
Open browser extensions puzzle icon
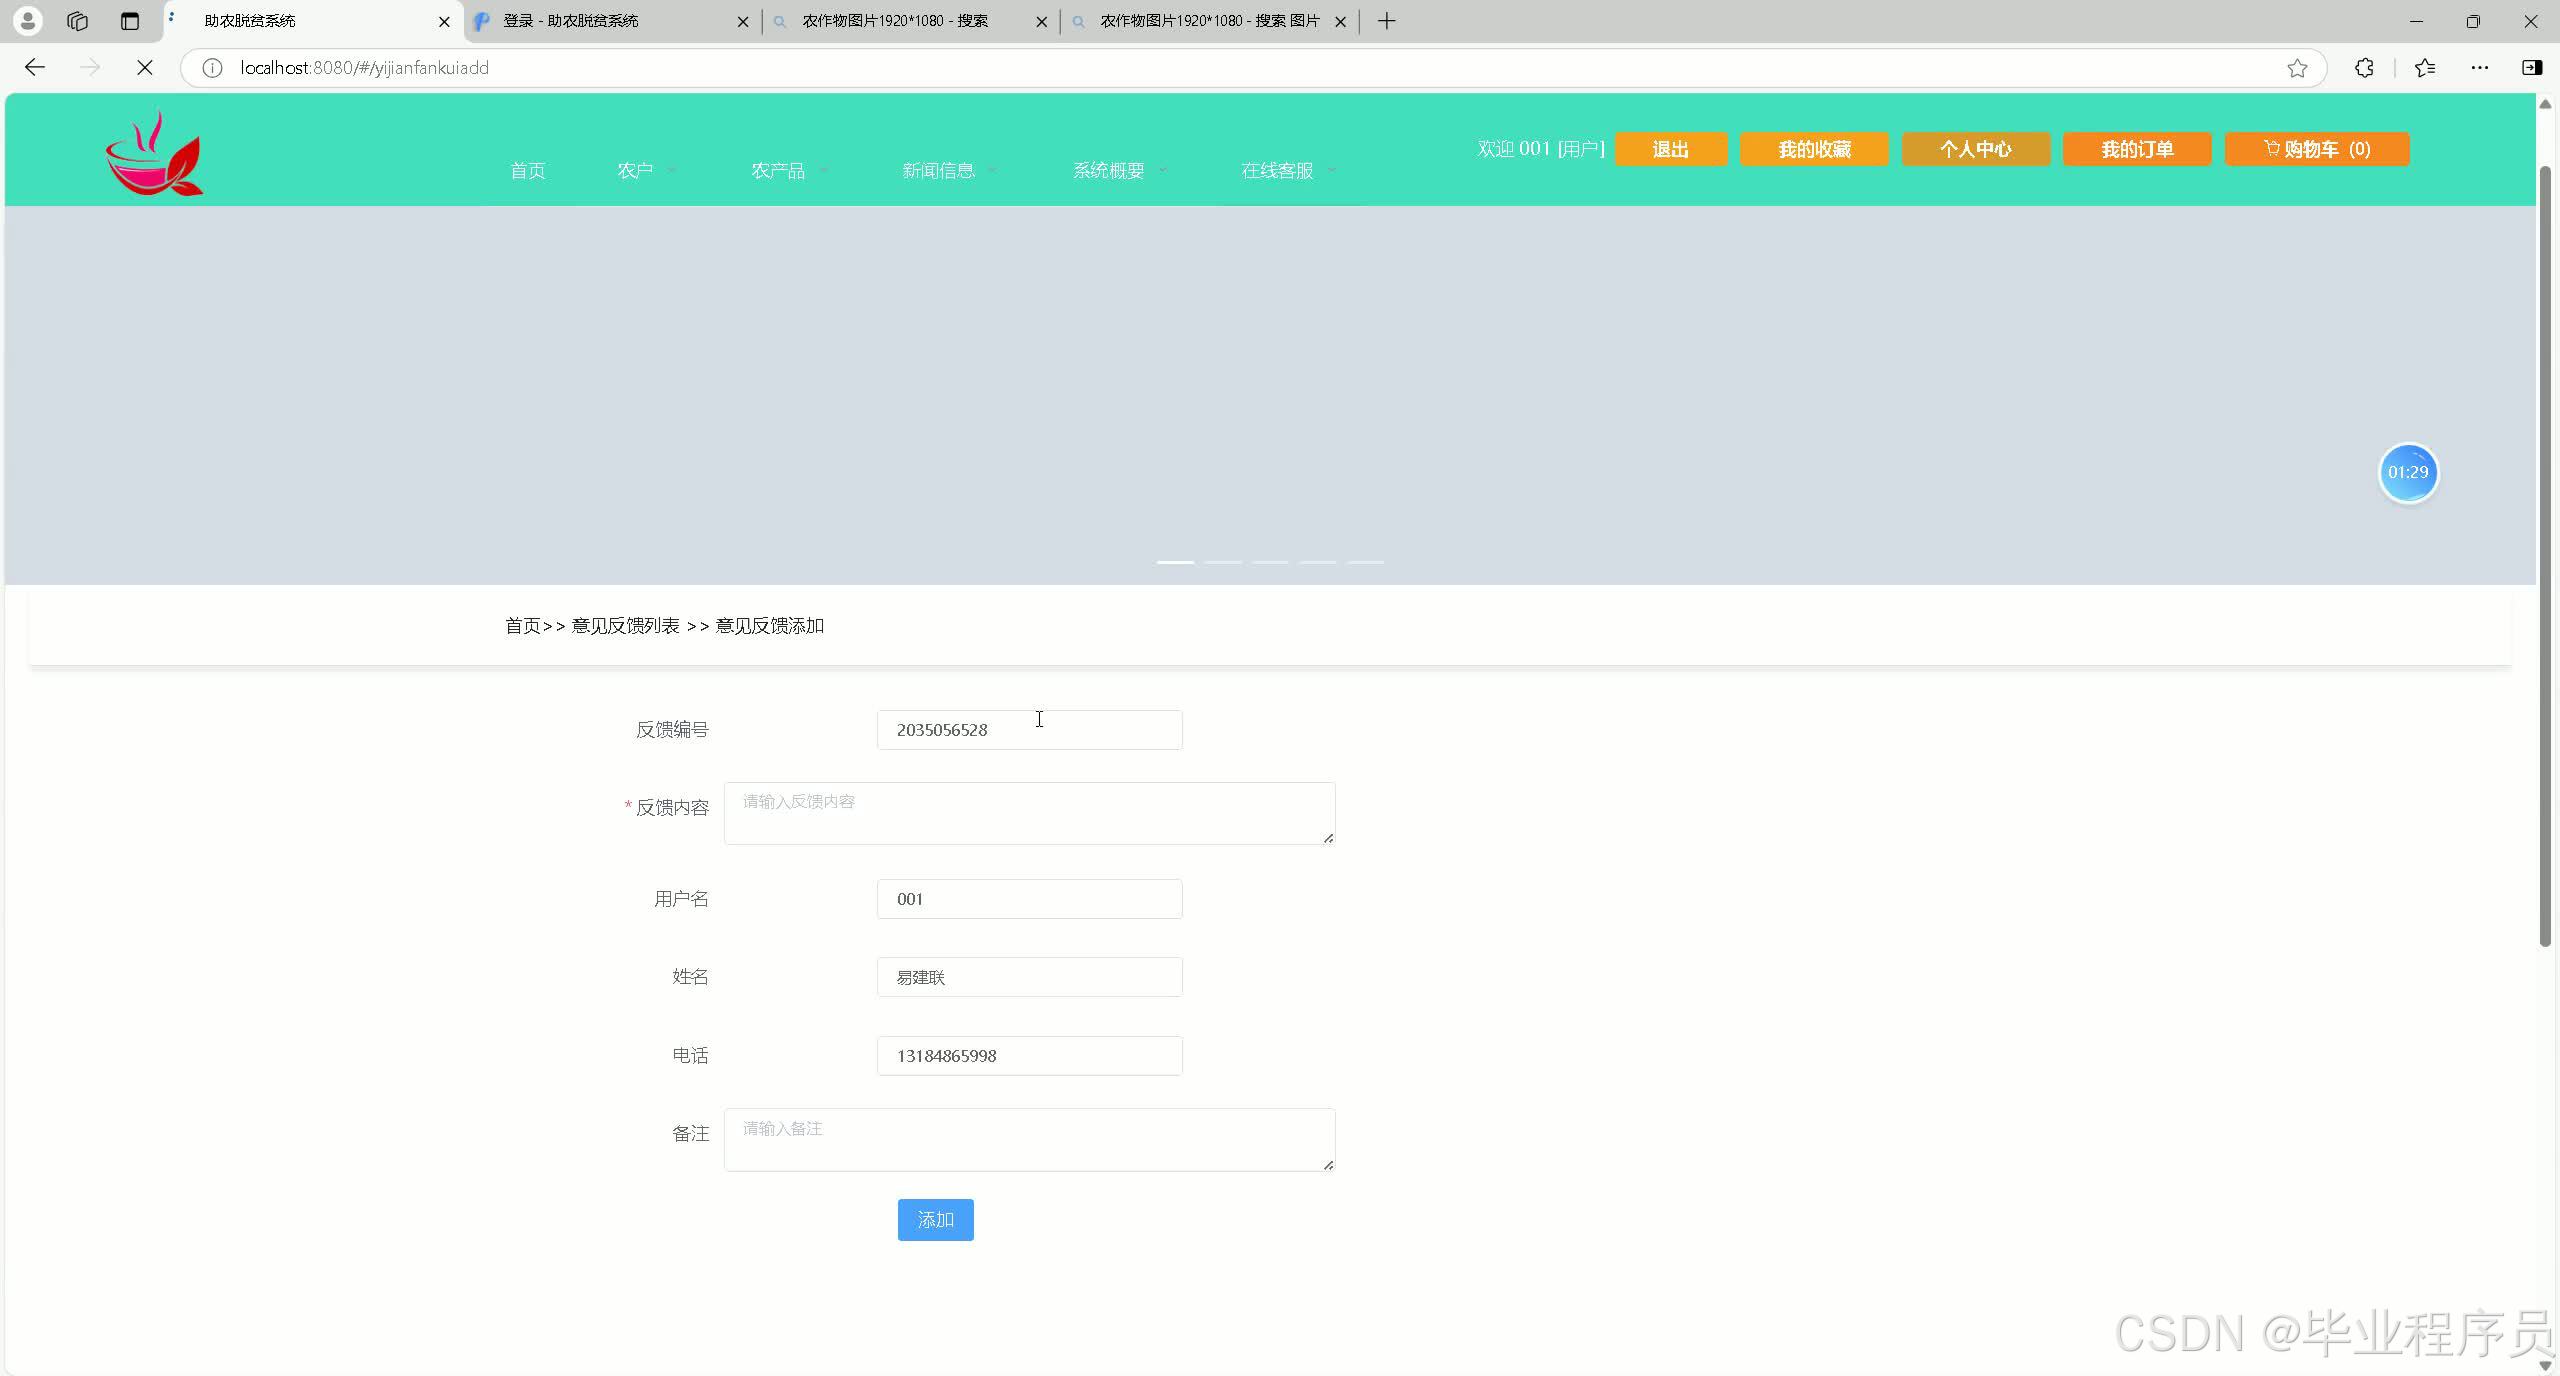click(x=2364, y=67)
